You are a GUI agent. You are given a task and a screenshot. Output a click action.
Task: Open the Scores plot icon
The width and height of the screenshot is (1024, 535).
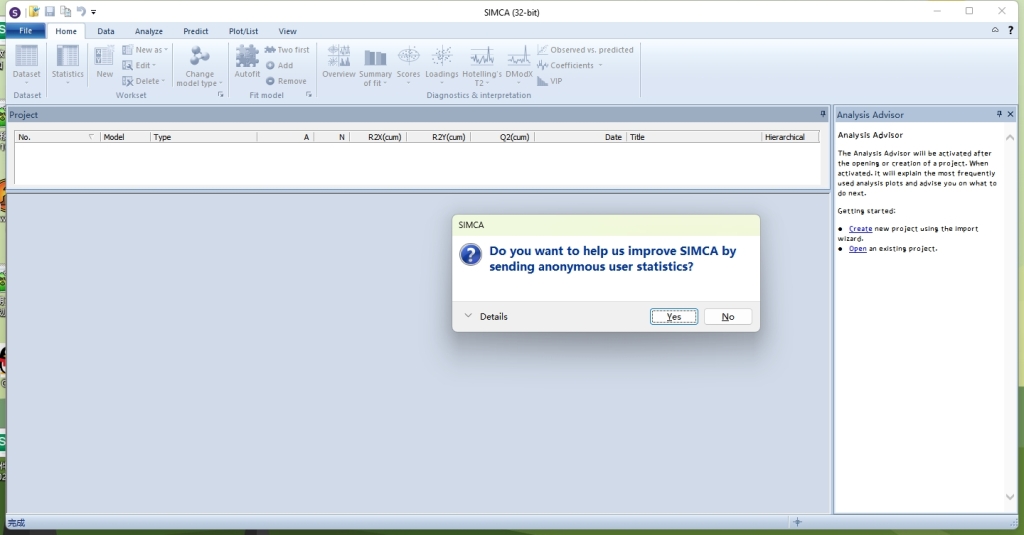[409, 57]
